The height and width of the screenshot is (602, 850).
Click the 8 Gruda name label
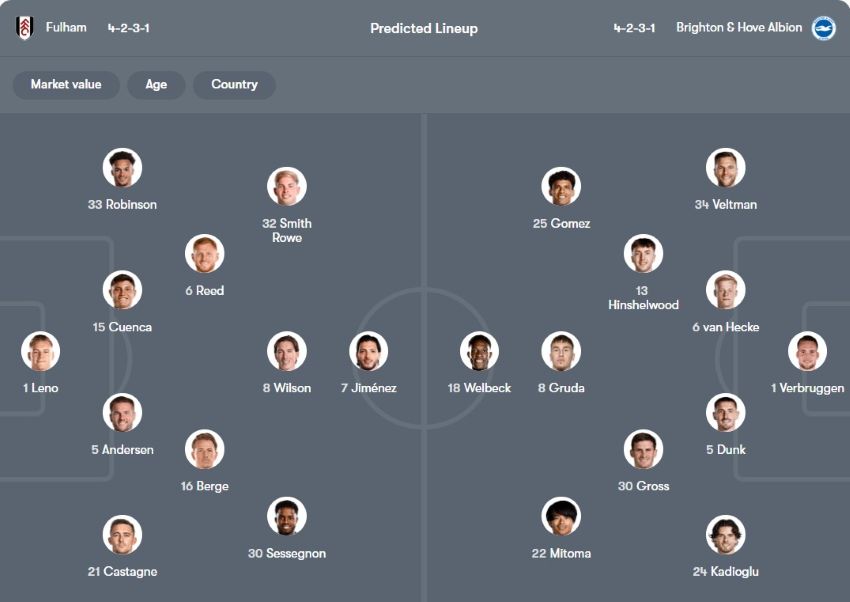562,388
